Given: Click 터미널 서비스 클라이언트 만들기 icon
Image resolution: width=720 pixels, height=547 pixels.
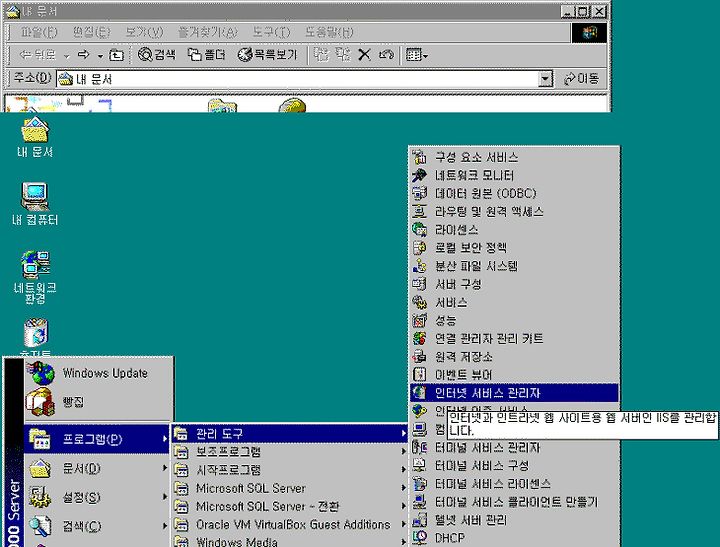Looking at the screenshot, I should (x=419, y=502).
